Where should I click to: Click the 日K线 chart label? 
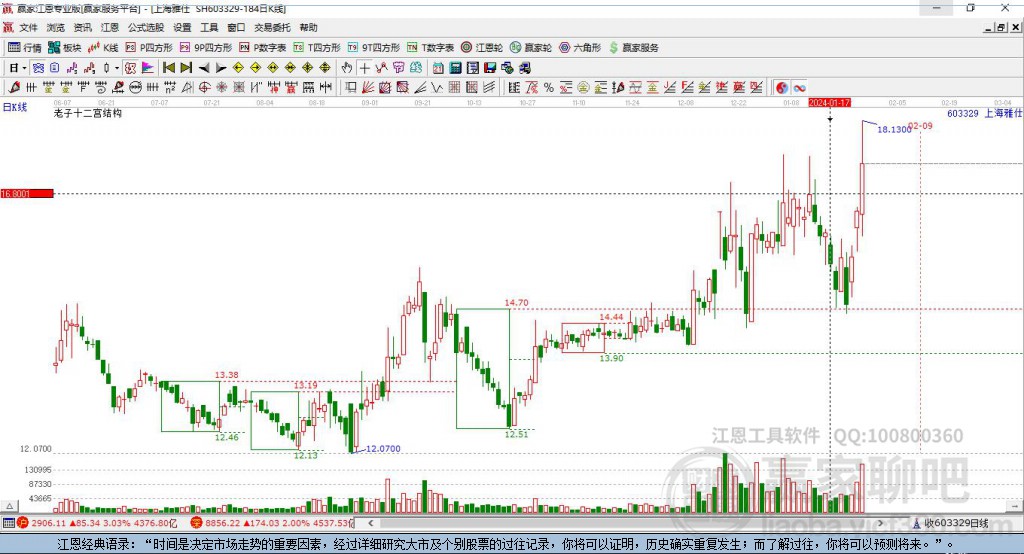[15, 107]
